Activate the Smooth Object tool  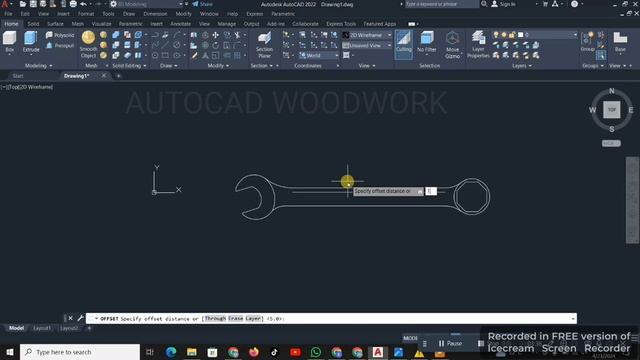pyautogui.click(x=88, y=44)
